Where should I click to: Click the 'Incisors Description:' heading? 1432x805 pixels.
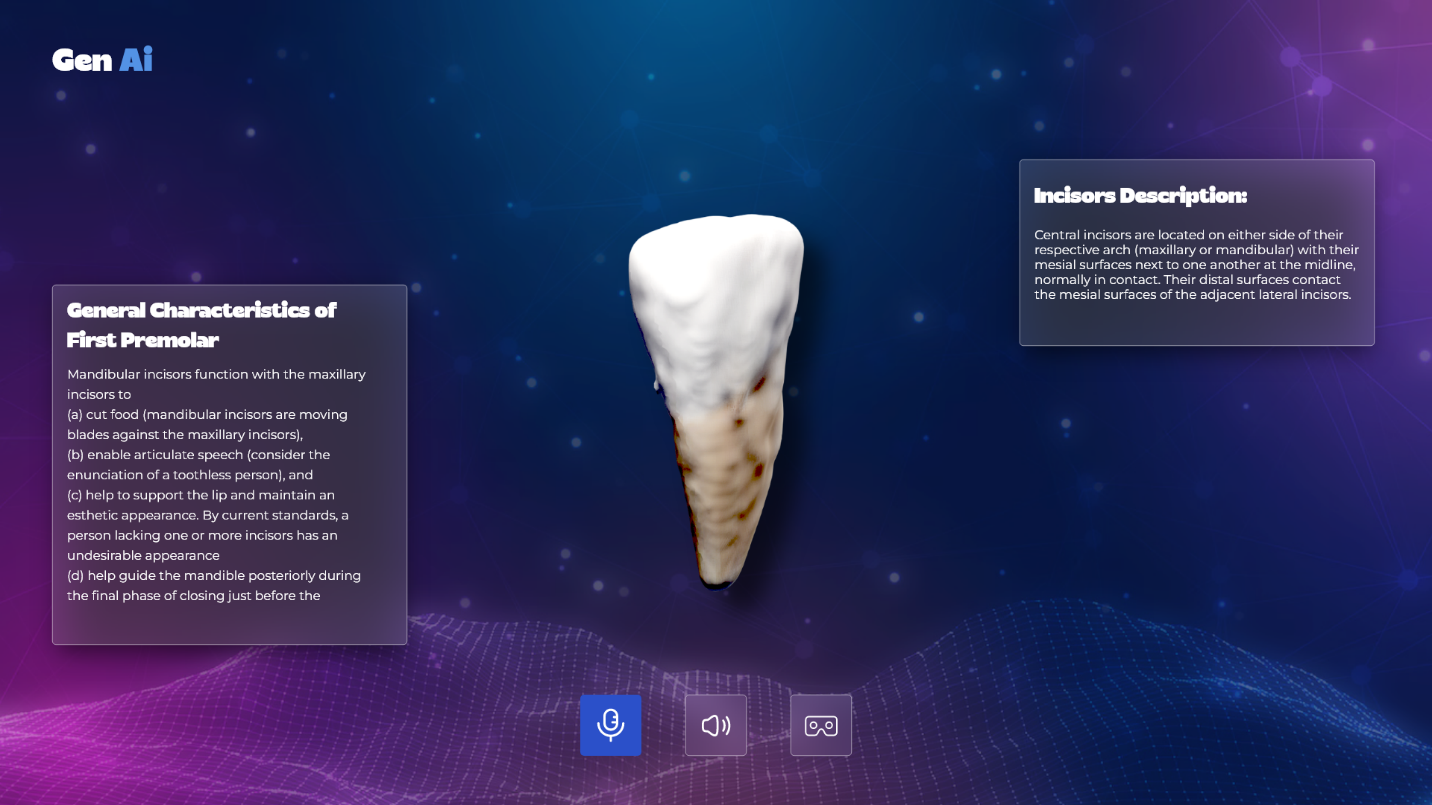pyautogui.click(x=1140, y=195)
